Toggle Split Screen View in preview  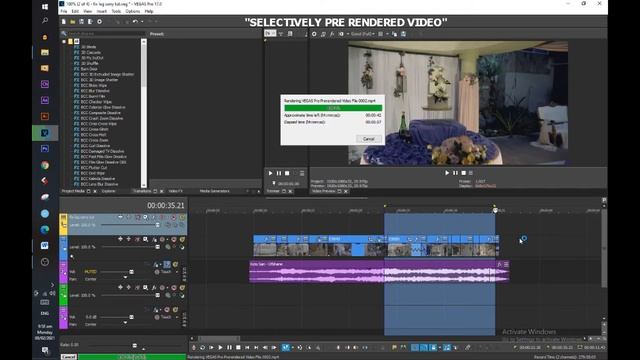[341, 34]
